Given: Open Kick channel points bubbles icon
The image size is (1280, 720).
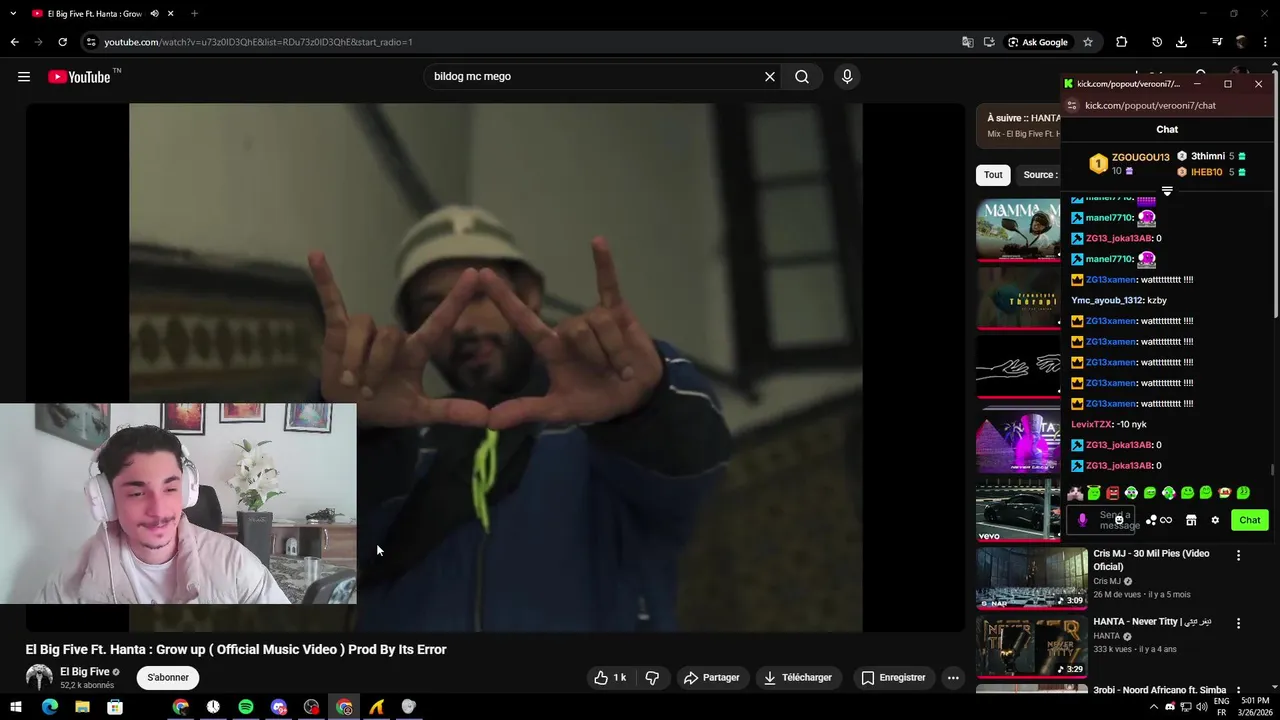Looking at the screenshot, I should [1151, 520].
